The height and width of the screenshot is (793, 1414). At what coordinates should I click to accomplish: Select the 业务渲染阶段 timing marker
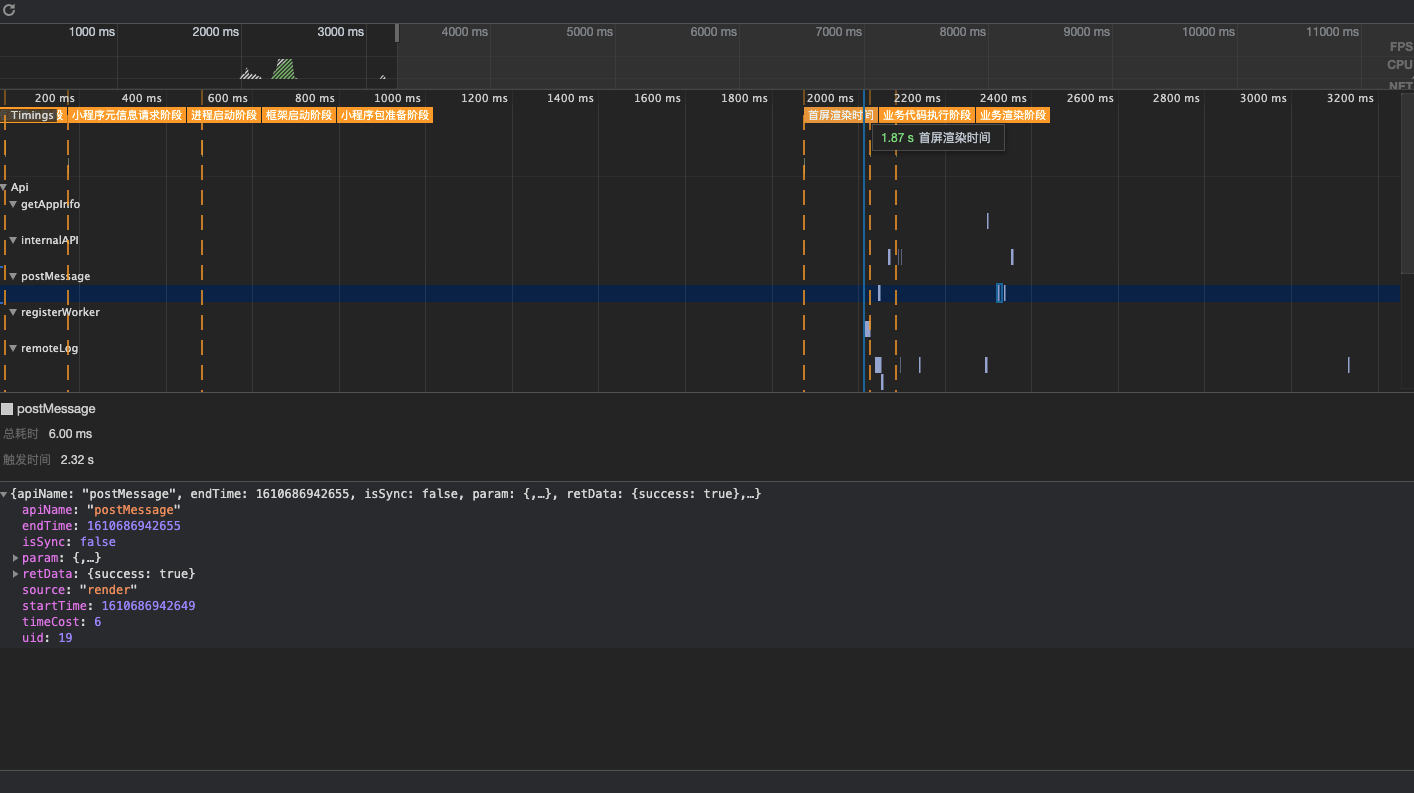click(1012, 115)
